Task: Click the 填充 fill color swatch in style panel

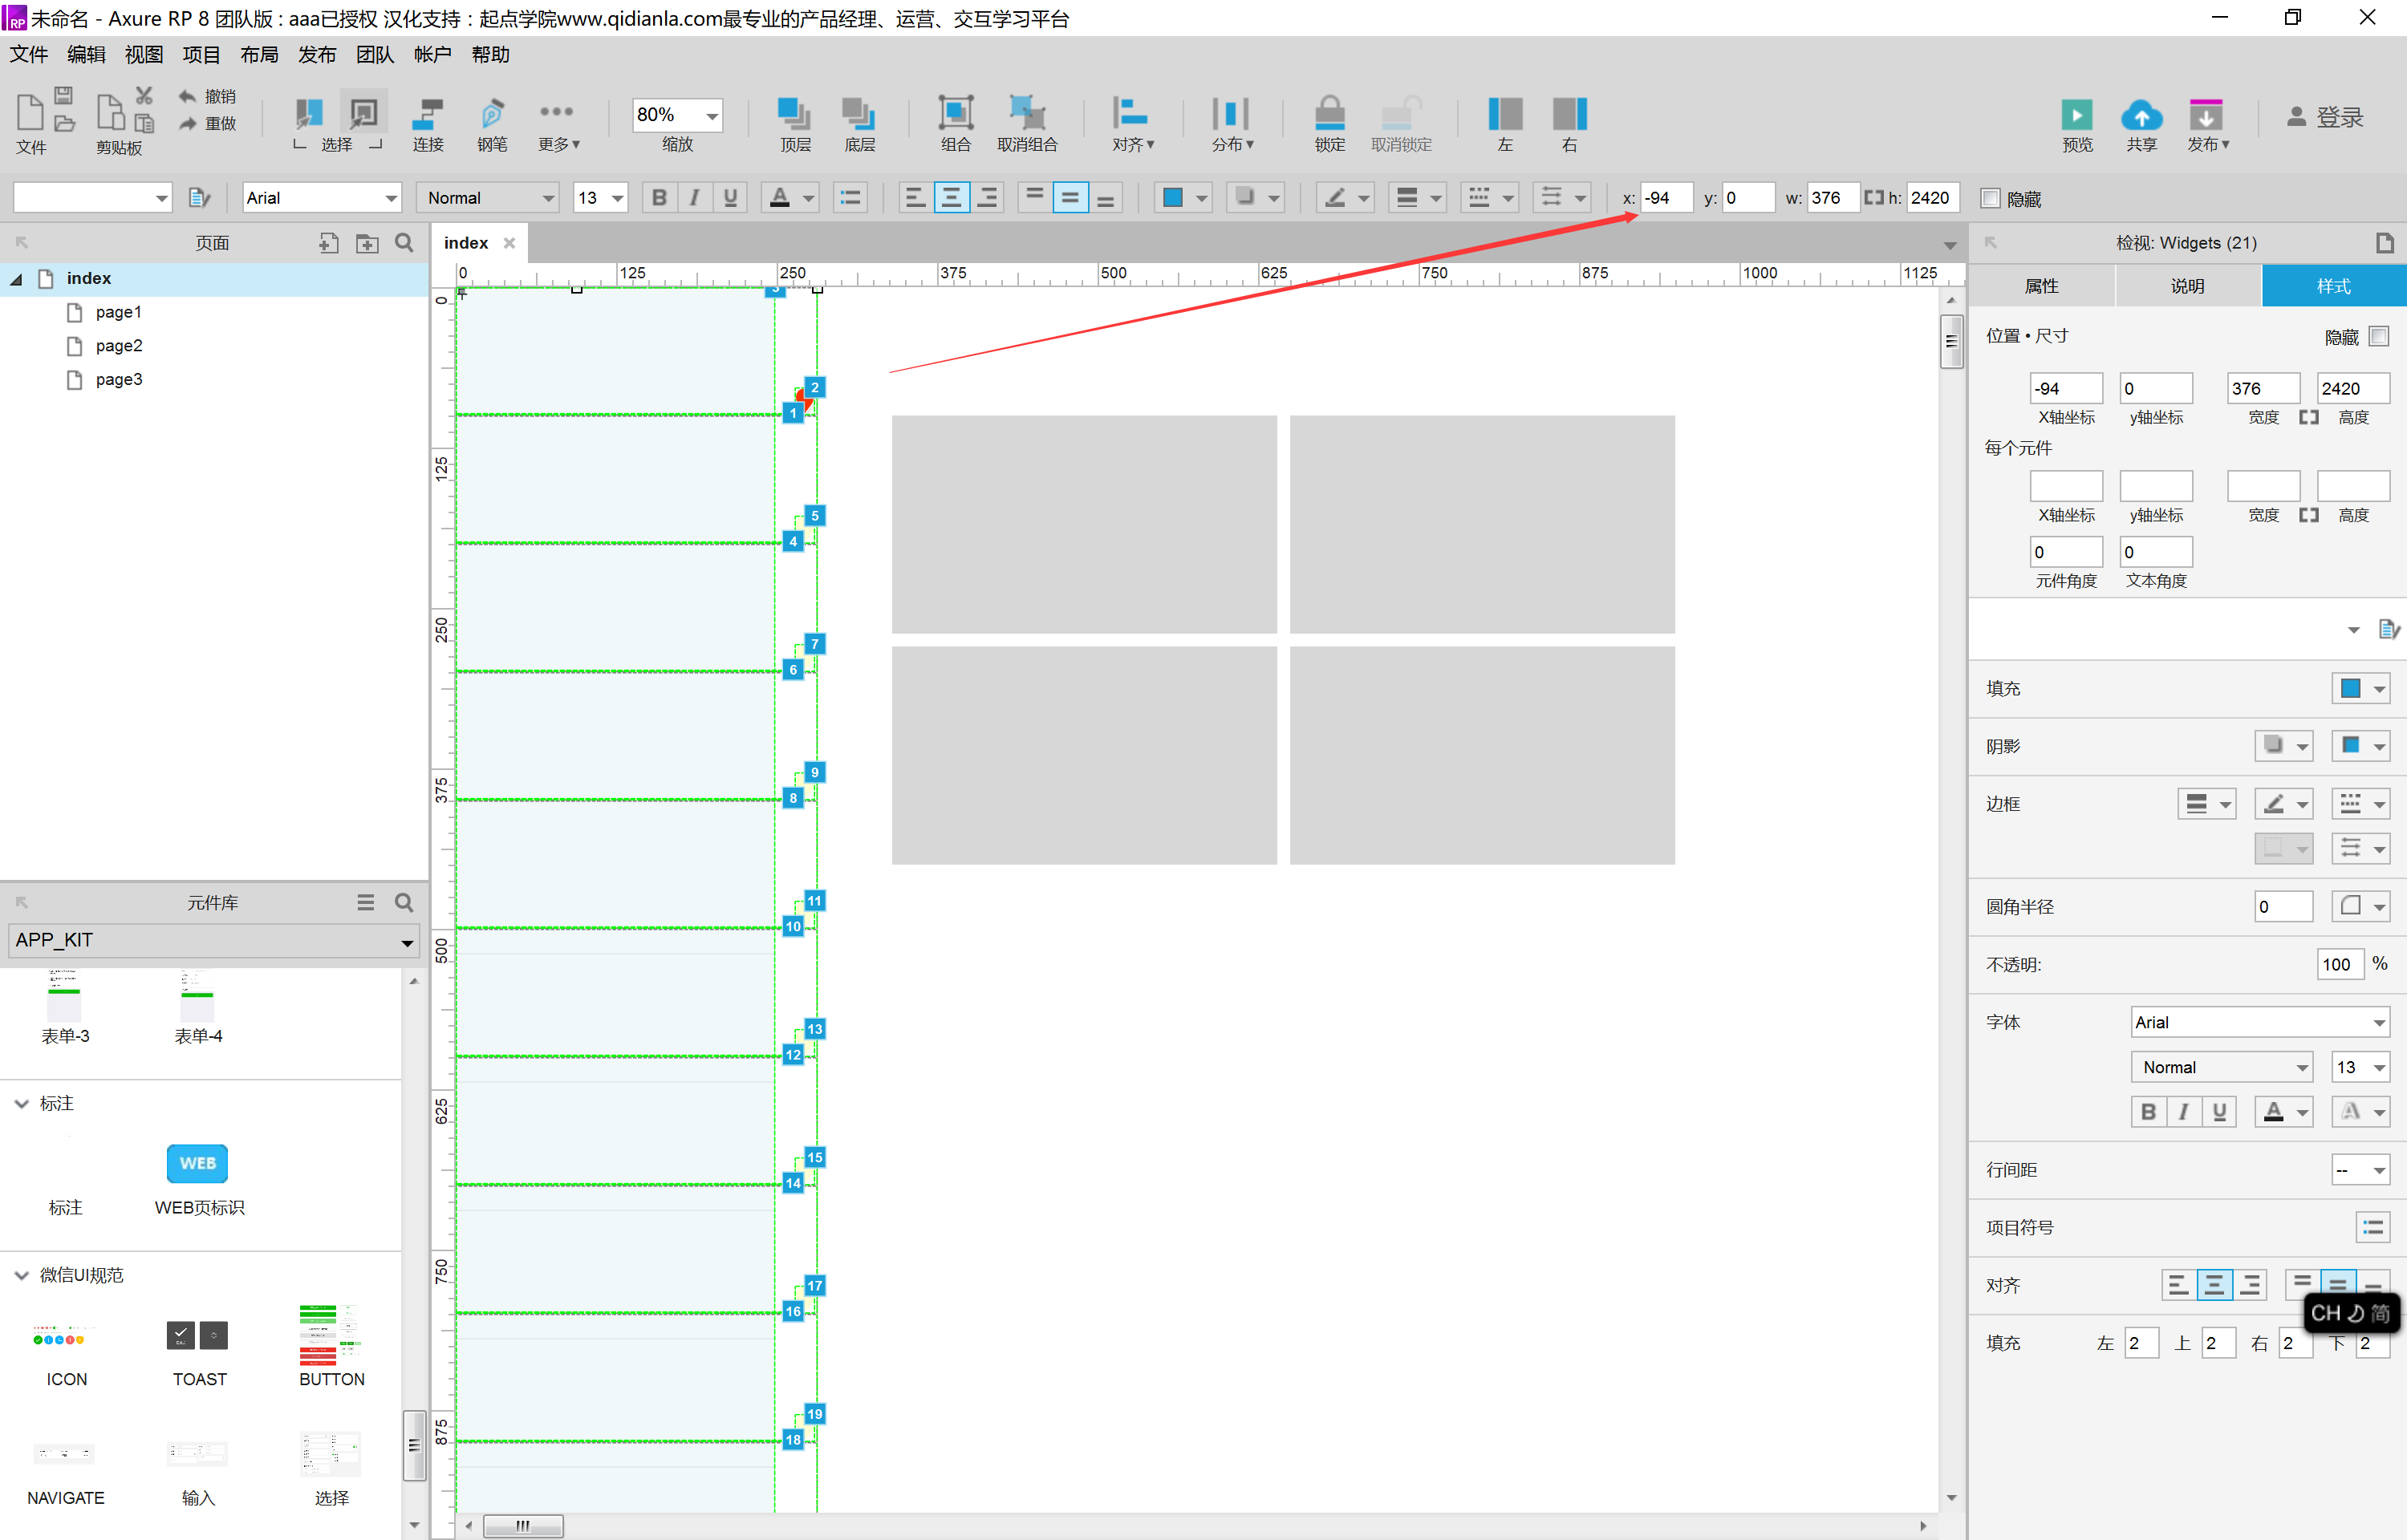Action: tap(2350, 689)
